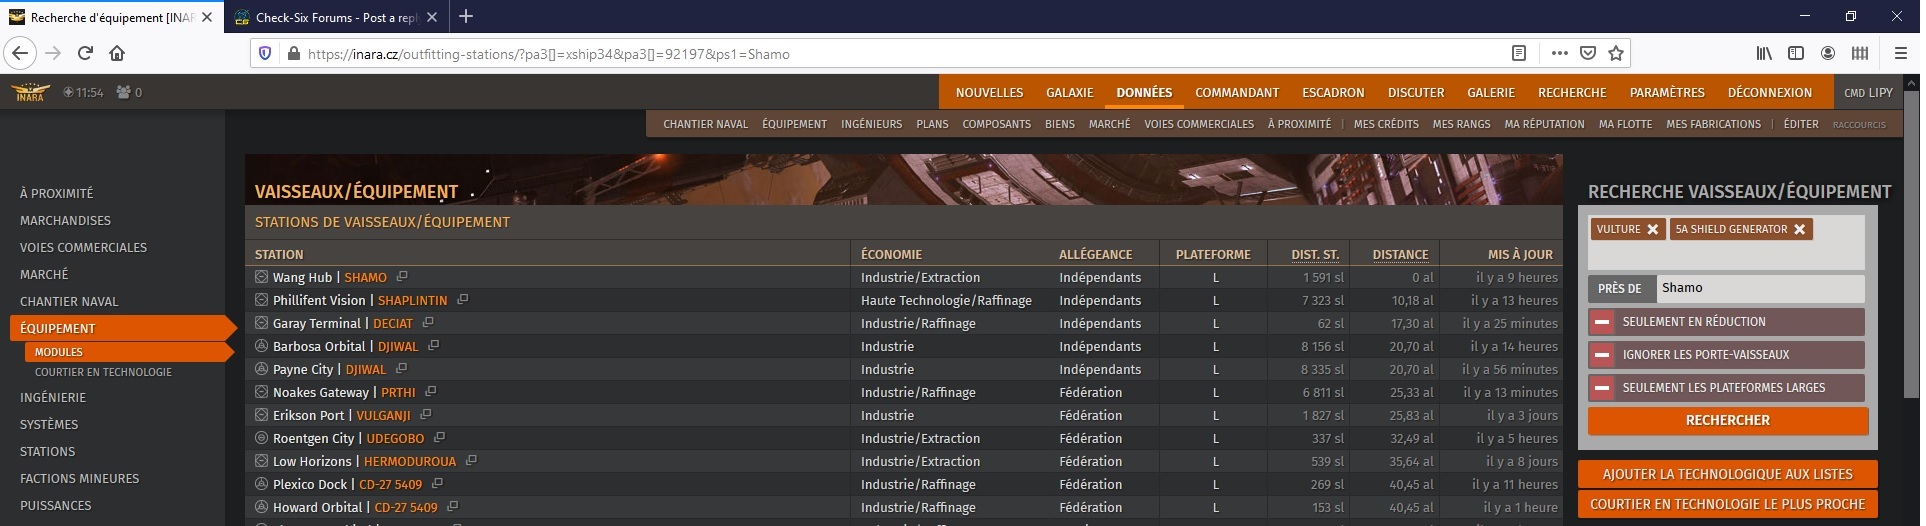Open the GALAXIE top menu
The image size is (1926, 526).
(1069, 92)
